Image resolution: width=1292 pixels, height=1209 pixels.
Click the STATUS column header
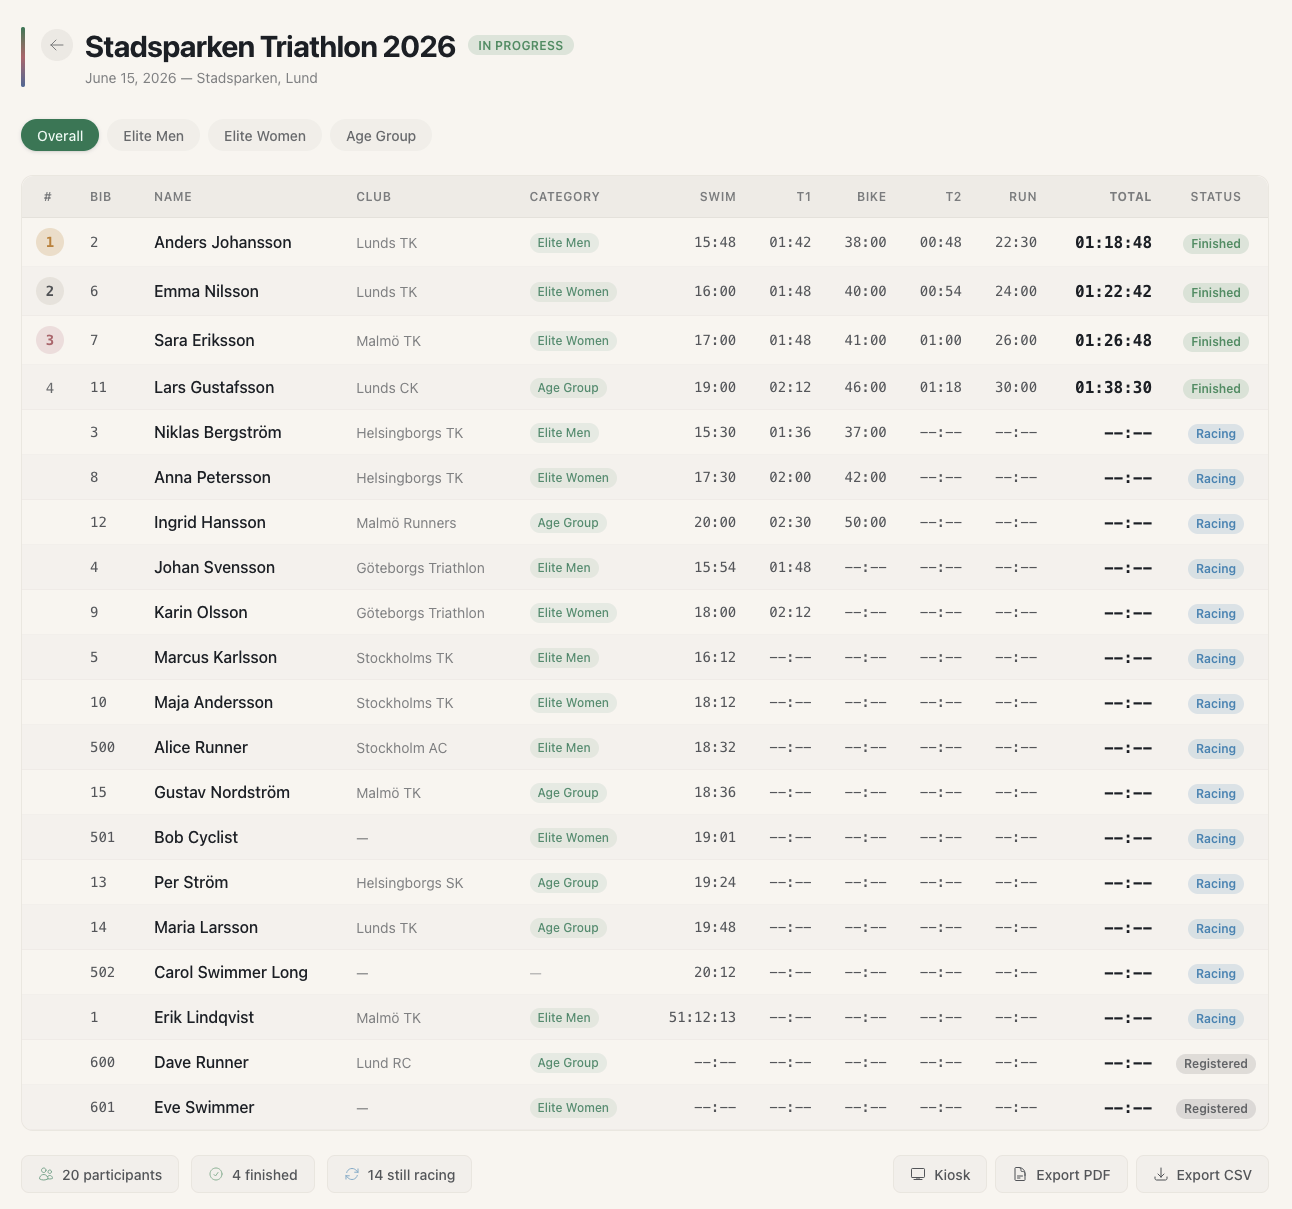[x=1216, y=197]
